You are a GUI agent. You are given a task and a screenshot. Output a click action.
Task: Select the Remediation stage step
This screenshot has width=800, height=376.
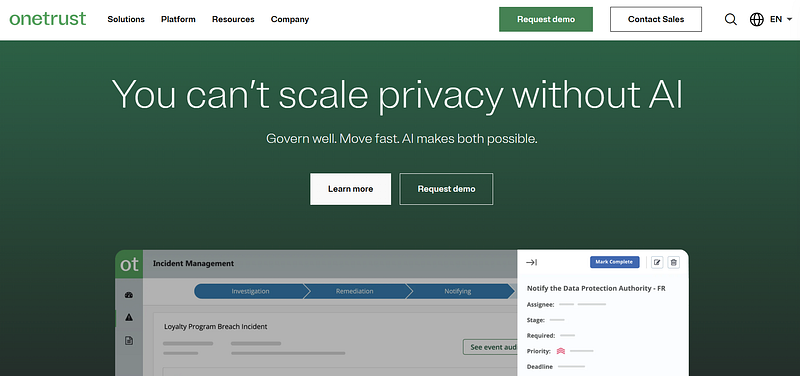[355, 291]
